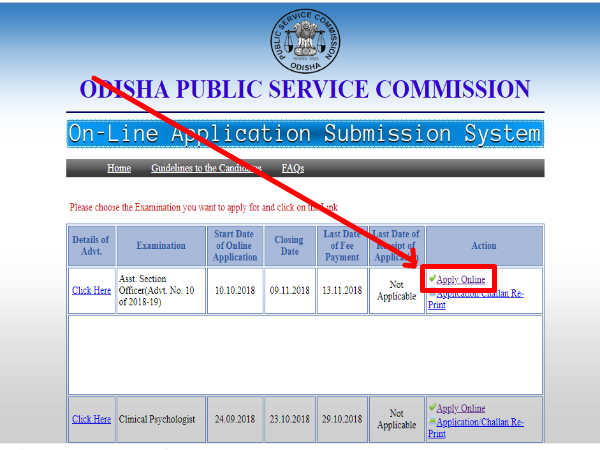Open the FAQs menu link

(x=293, y=168)
